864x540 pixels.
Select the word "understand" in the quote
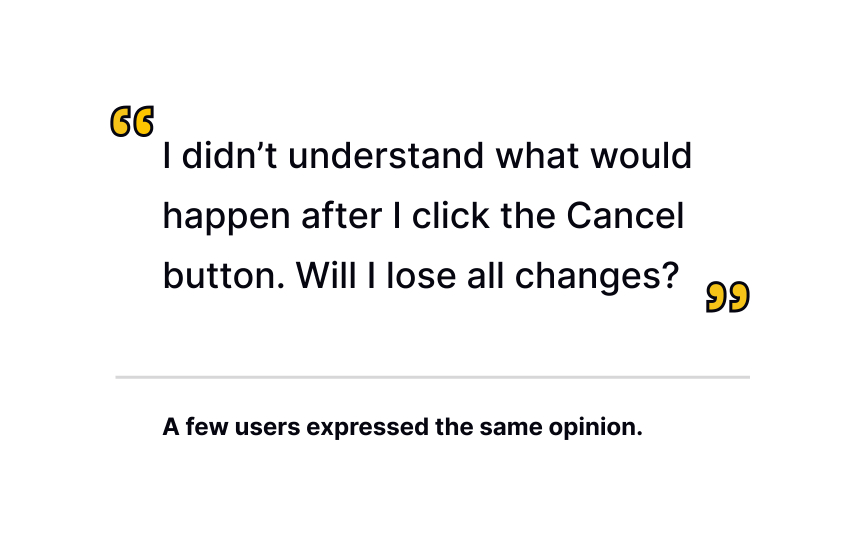click(x=386, y=155)
